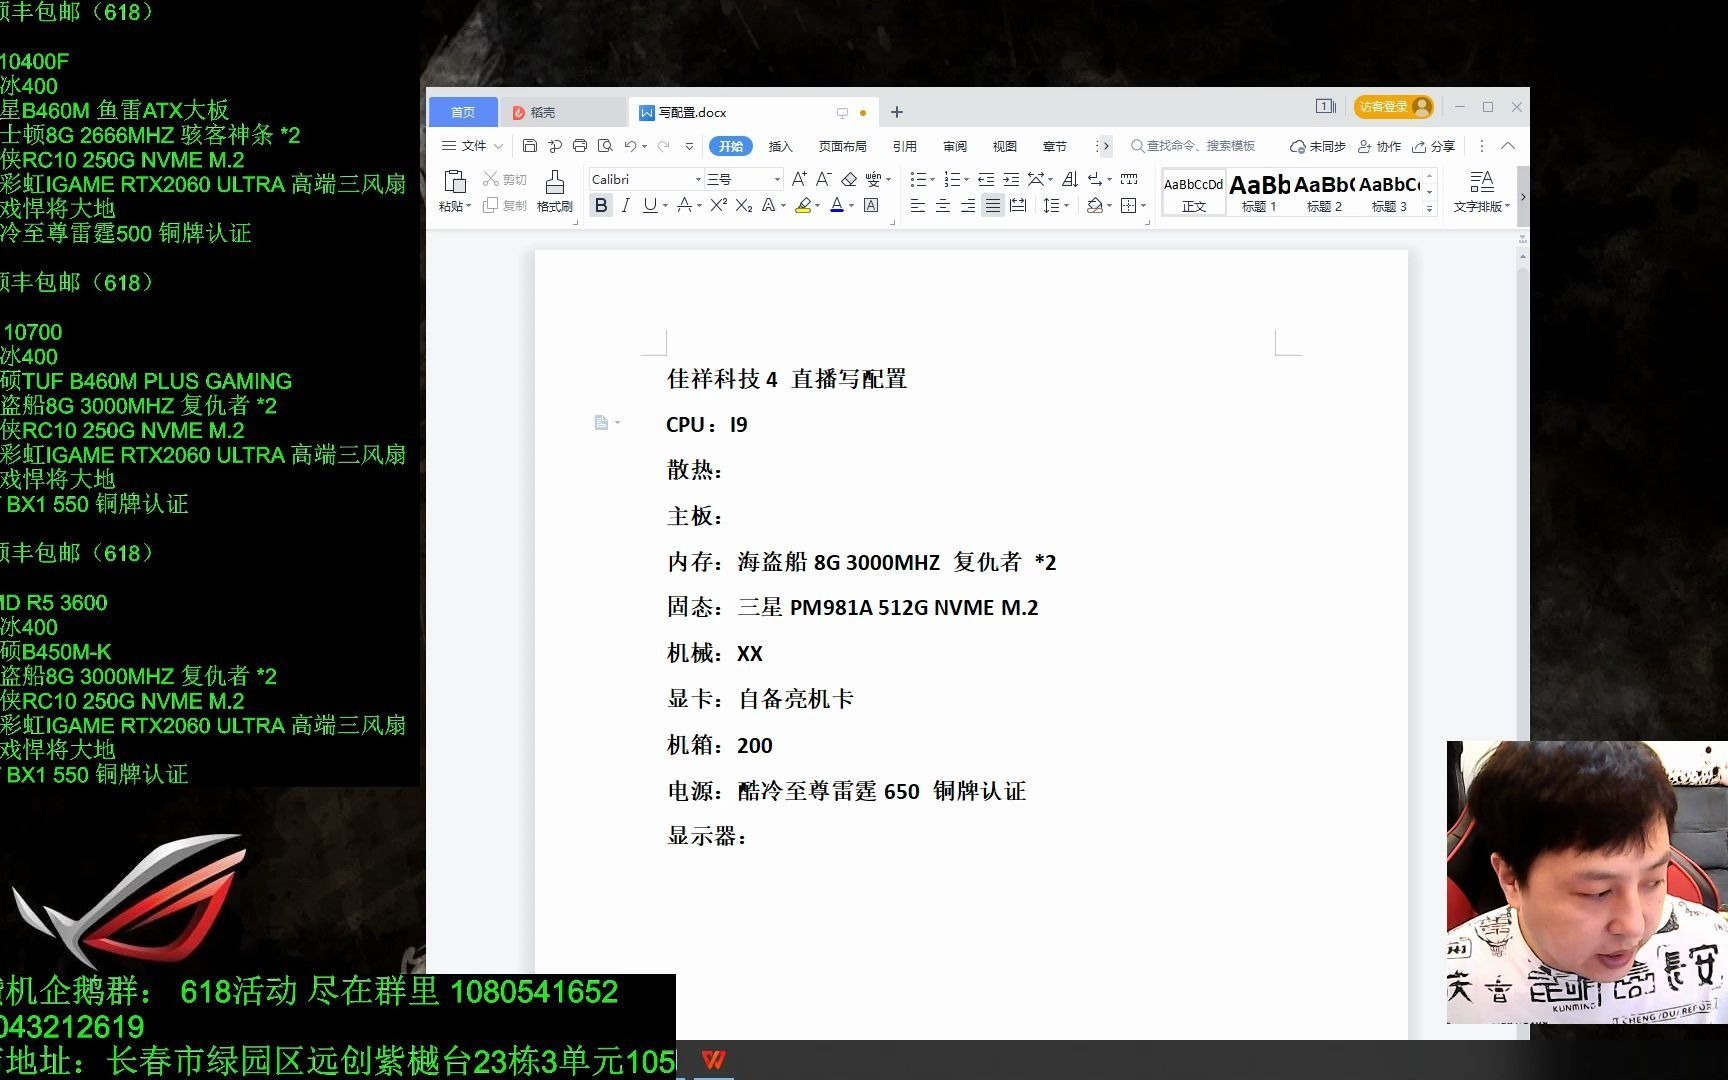Toggle Bold formatting
This screenshot has height=1080, width=1728.
tap(601, 205)
